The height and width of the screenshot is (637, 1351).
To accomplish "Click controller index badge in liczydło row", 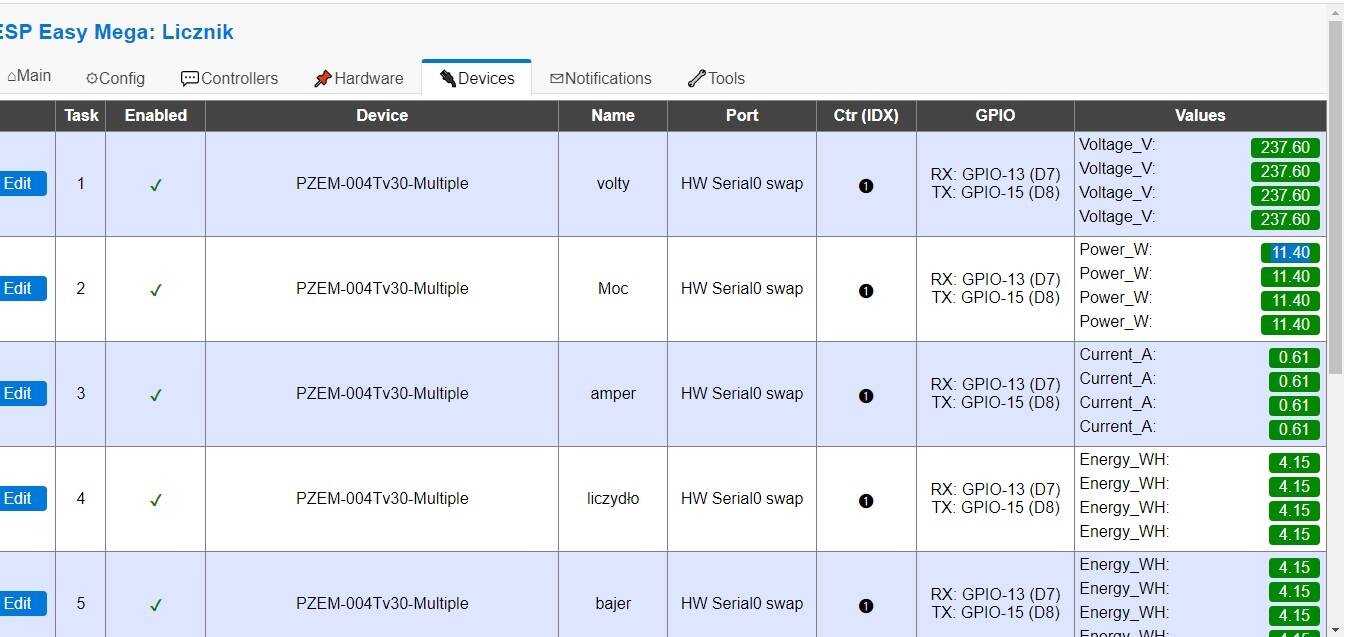I will point(866,501).
